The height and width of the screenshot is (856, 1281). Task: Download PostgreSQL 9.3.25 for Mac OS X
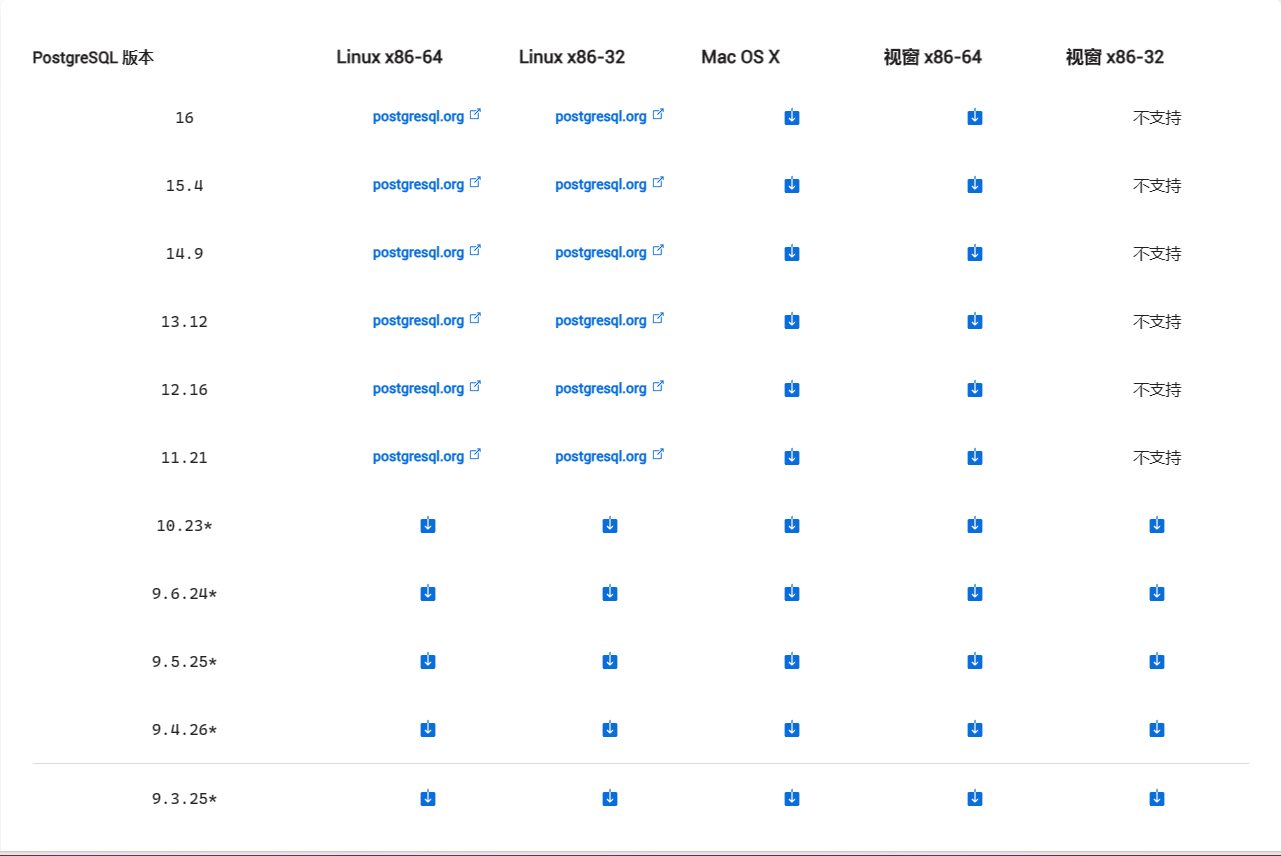pyautogui.click(x=792, y=798)
